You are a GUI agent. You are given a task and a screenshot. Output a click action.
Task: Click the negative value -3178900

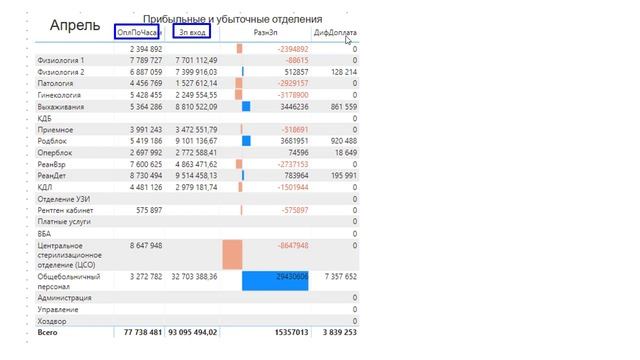[x=293, y=95]
